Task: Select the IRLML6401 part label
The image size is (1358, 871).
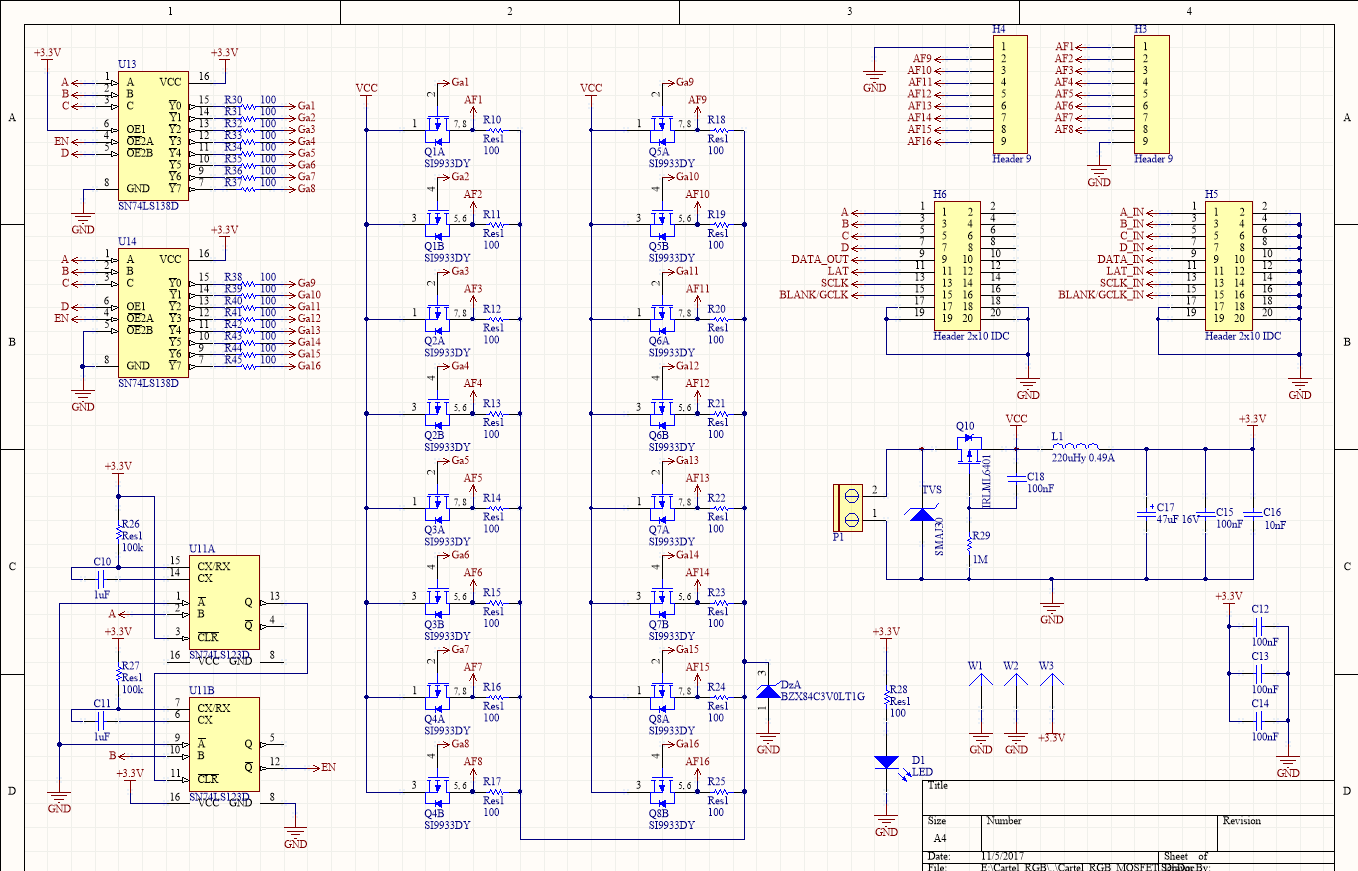Action: click(986, 479)
